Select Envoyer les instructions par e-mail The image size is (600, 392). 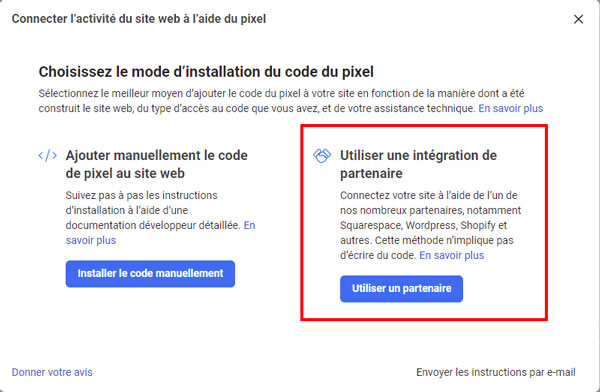496,372
